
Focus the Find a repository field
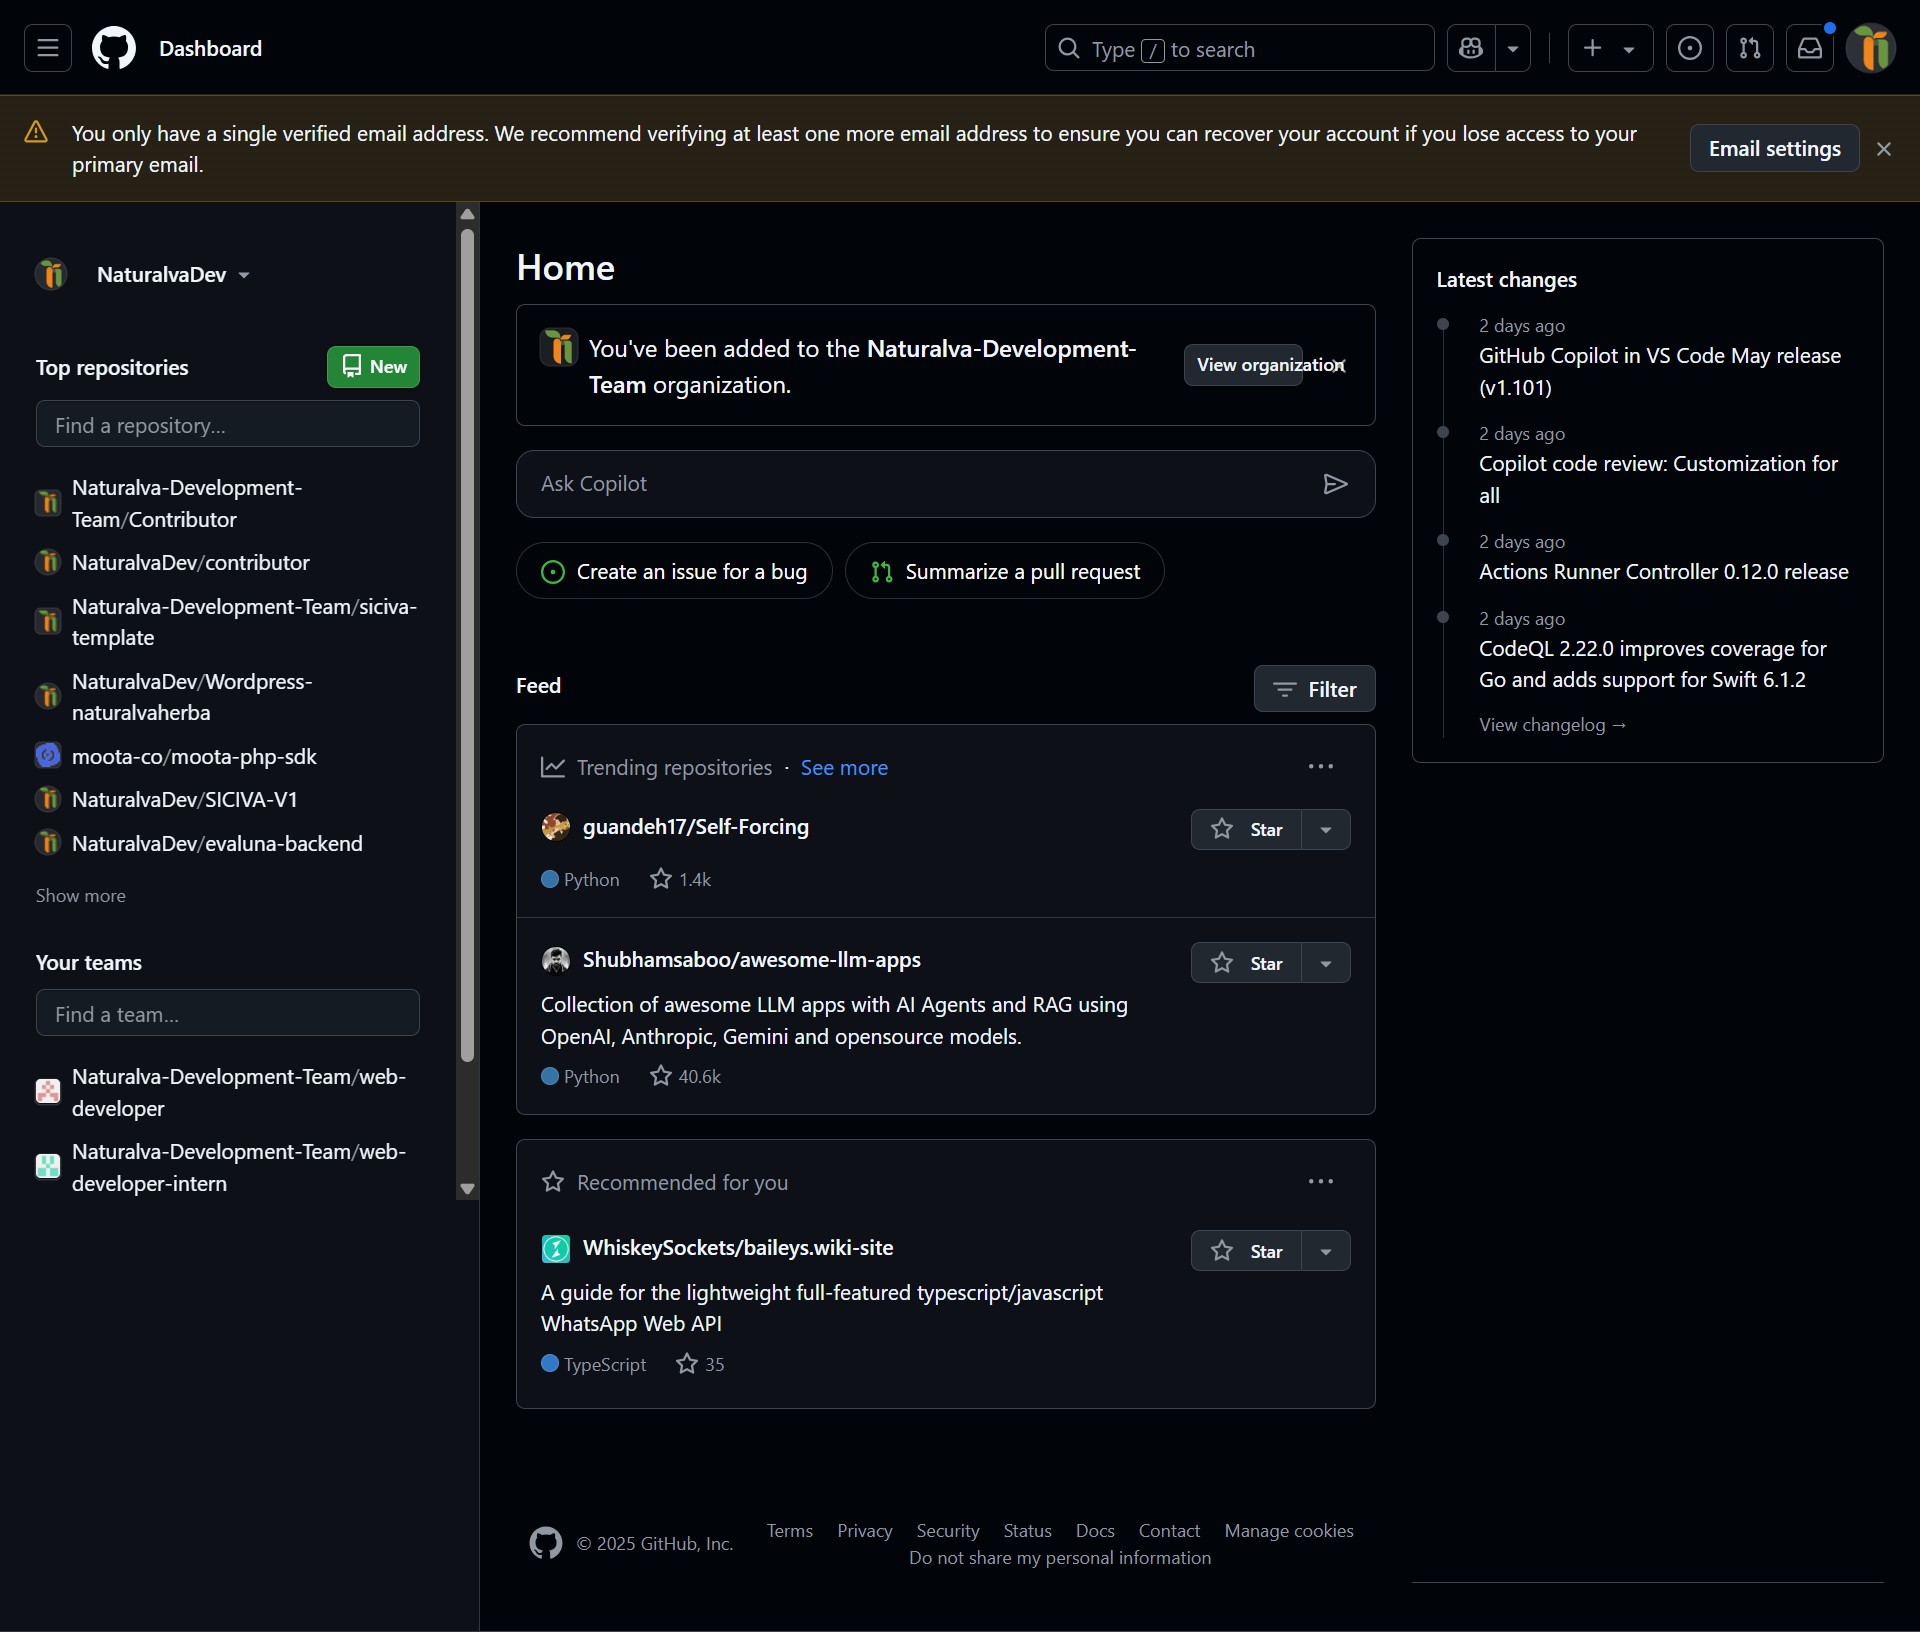click(x=228, y=424)
